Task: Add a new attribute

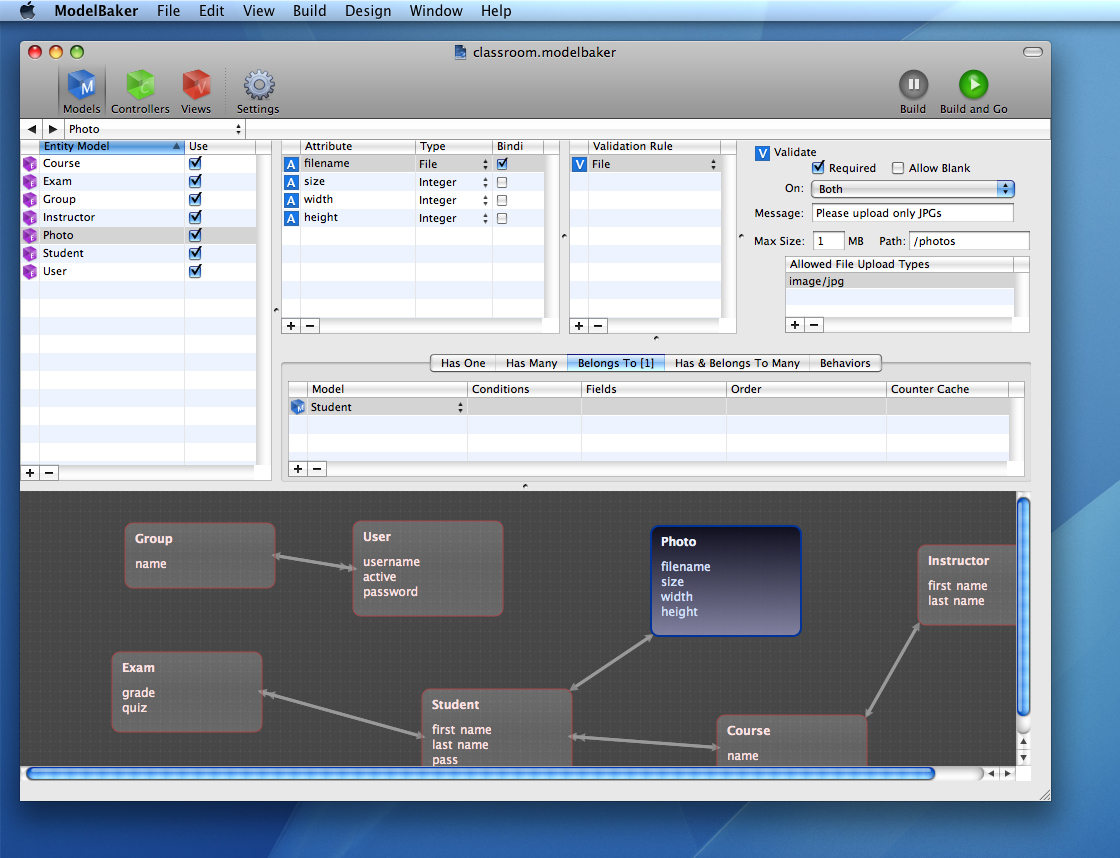Action: pos(291,326)
